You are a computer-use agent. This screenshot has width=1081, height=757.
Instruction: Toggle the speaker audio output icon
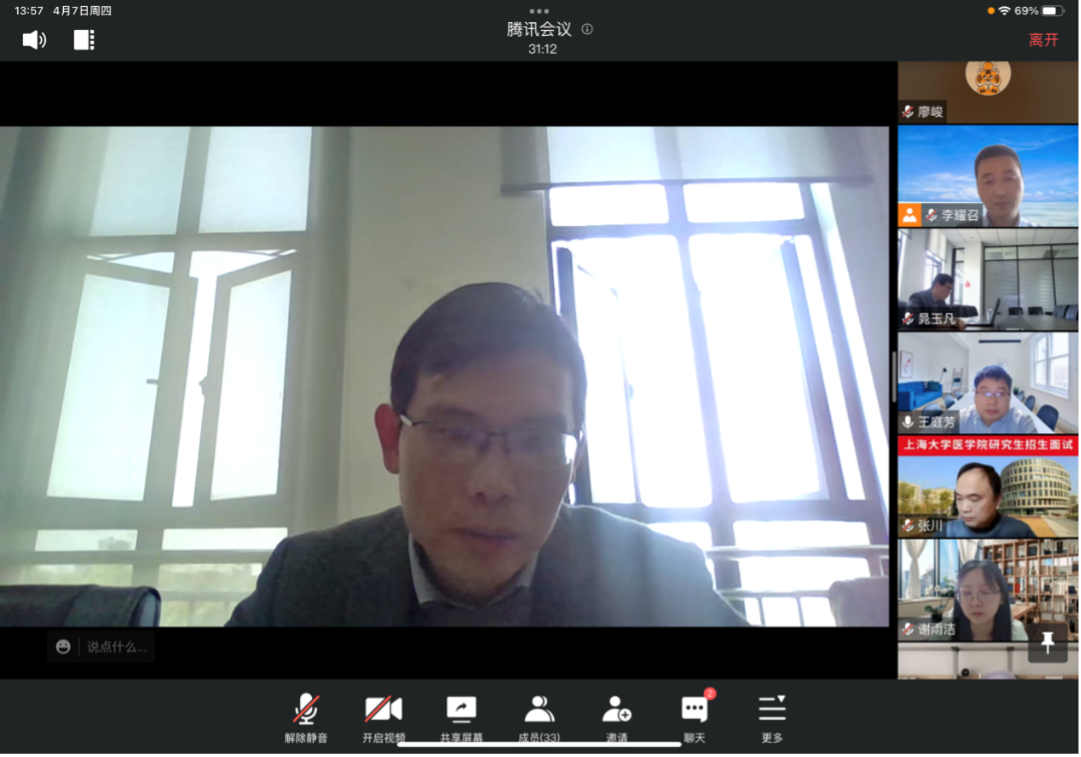coord(34,40)
